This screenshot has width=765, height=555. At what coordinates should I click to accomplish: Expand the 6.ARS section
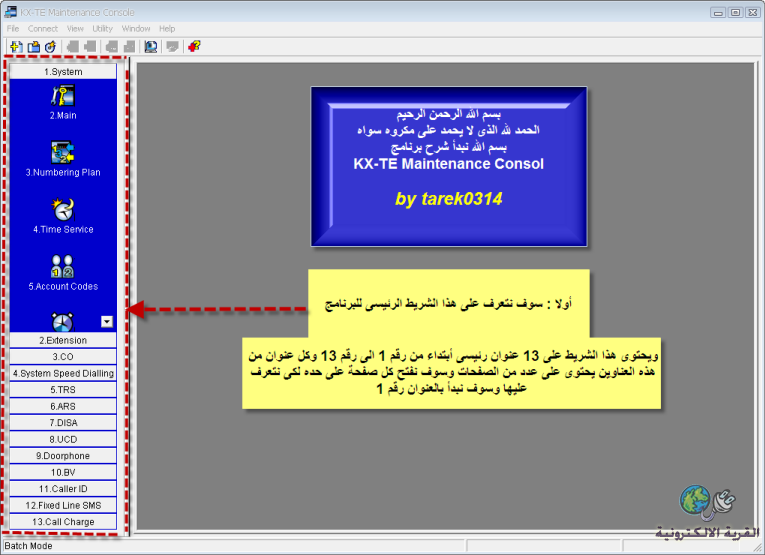coord(63,407)
